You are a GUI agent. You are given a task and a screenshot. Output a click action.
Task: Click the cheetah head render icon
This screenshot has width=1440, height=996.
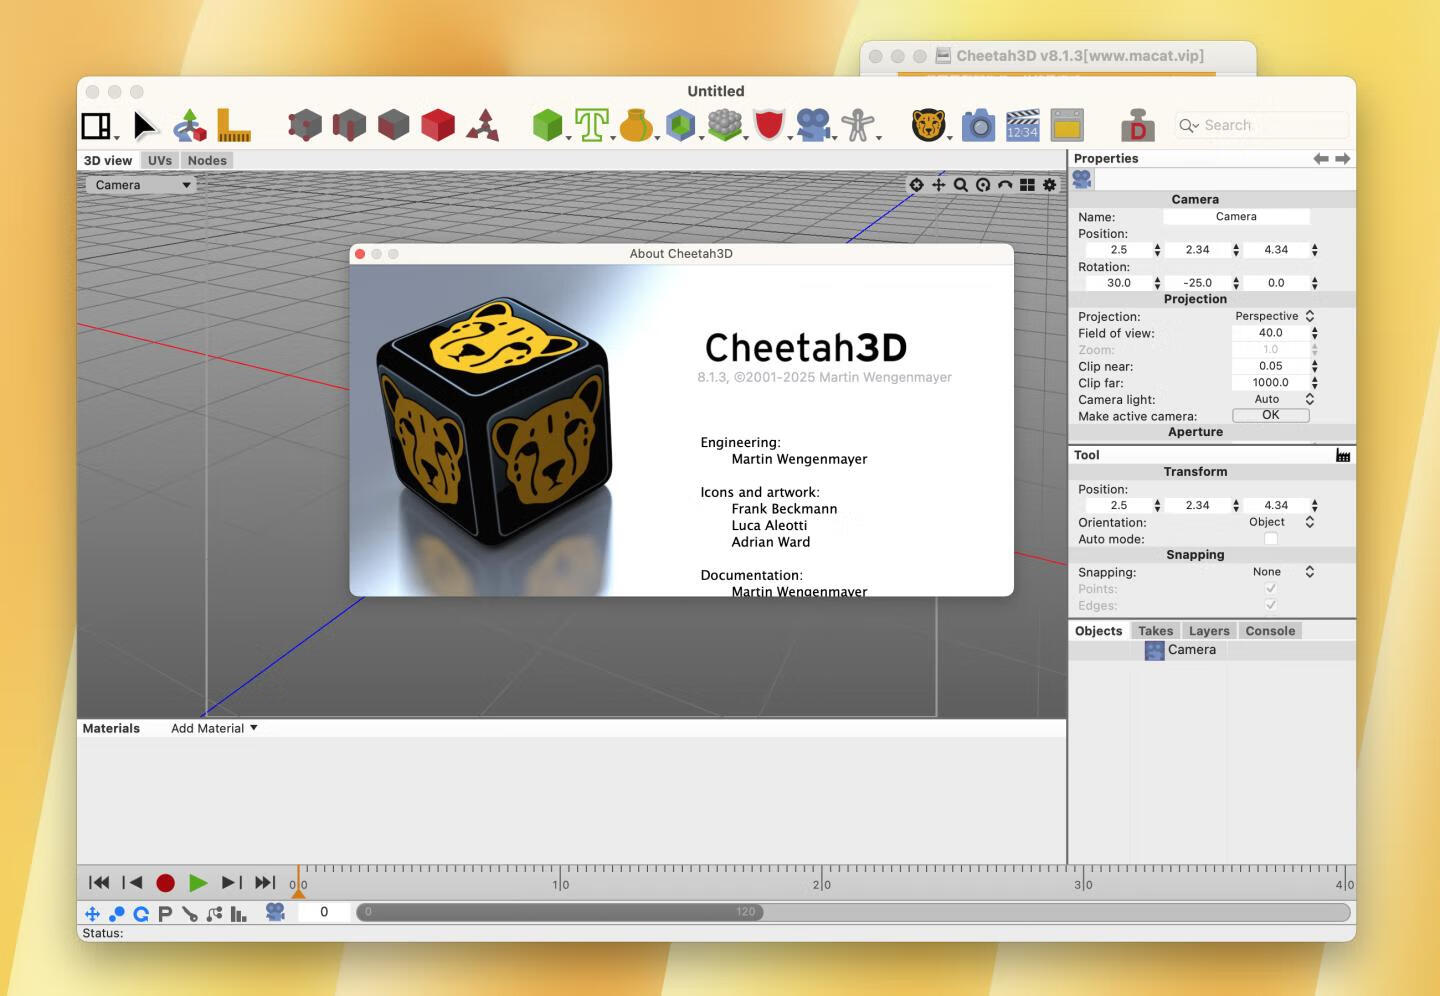click(928, 125)
